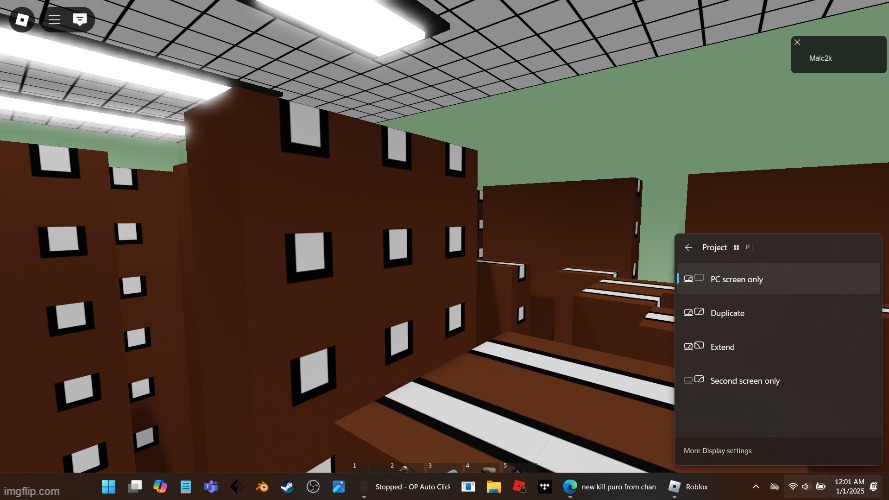Switch to Stopped - OP Auto Click window
The width and height of the screenshot is (889, 500).
[x=404, y=486]
